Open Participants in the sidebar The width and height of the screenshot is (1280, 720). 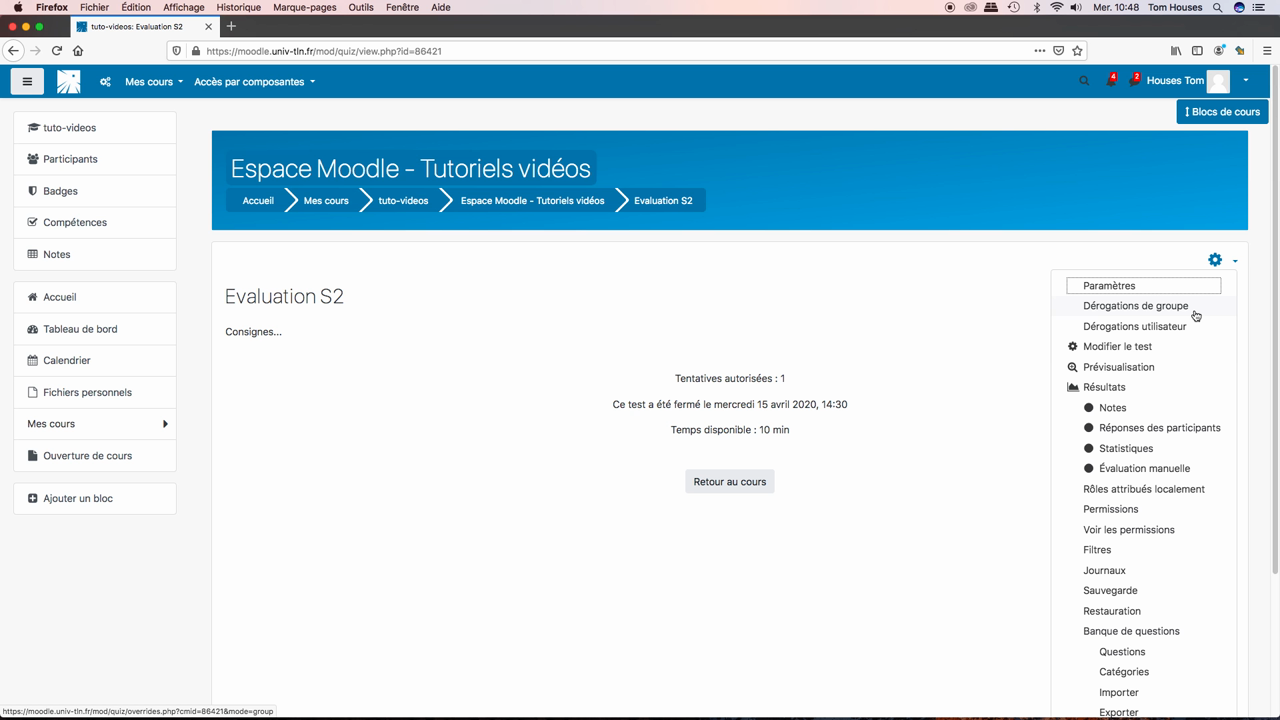[x=70, y=159]
